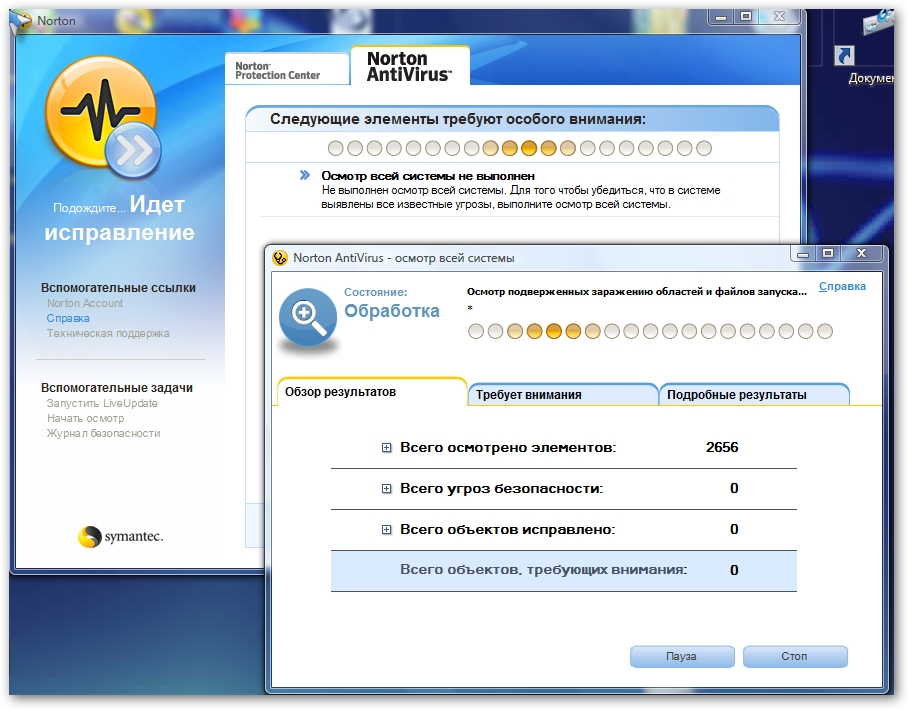Switch to the Требует внимания tab
This screenshot has height=709, width=908.
(x=563, y=394)
